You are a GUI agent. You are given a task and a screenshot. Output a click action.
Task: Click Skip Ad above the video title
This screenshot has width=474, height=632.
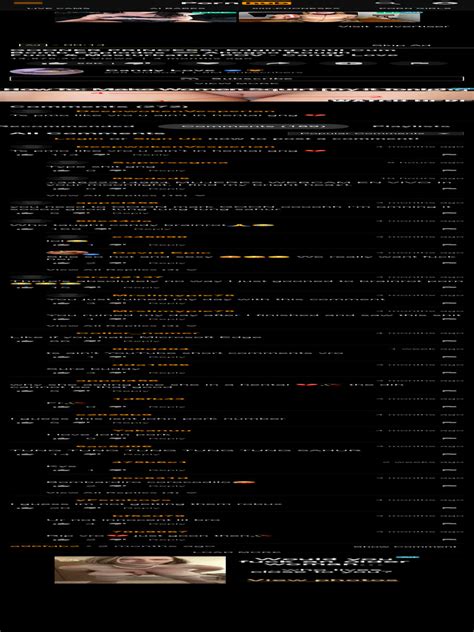point(401,46)
